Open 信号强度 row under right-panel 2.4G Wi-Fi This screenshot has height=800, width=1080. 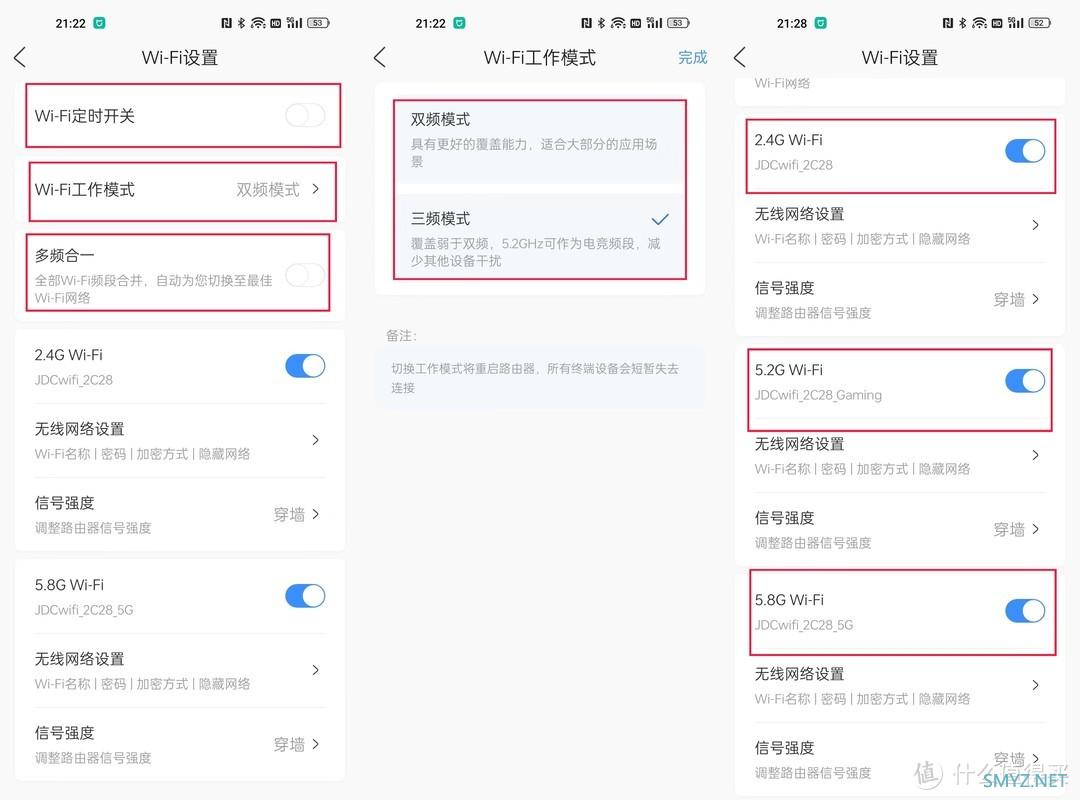pos(898,299)
